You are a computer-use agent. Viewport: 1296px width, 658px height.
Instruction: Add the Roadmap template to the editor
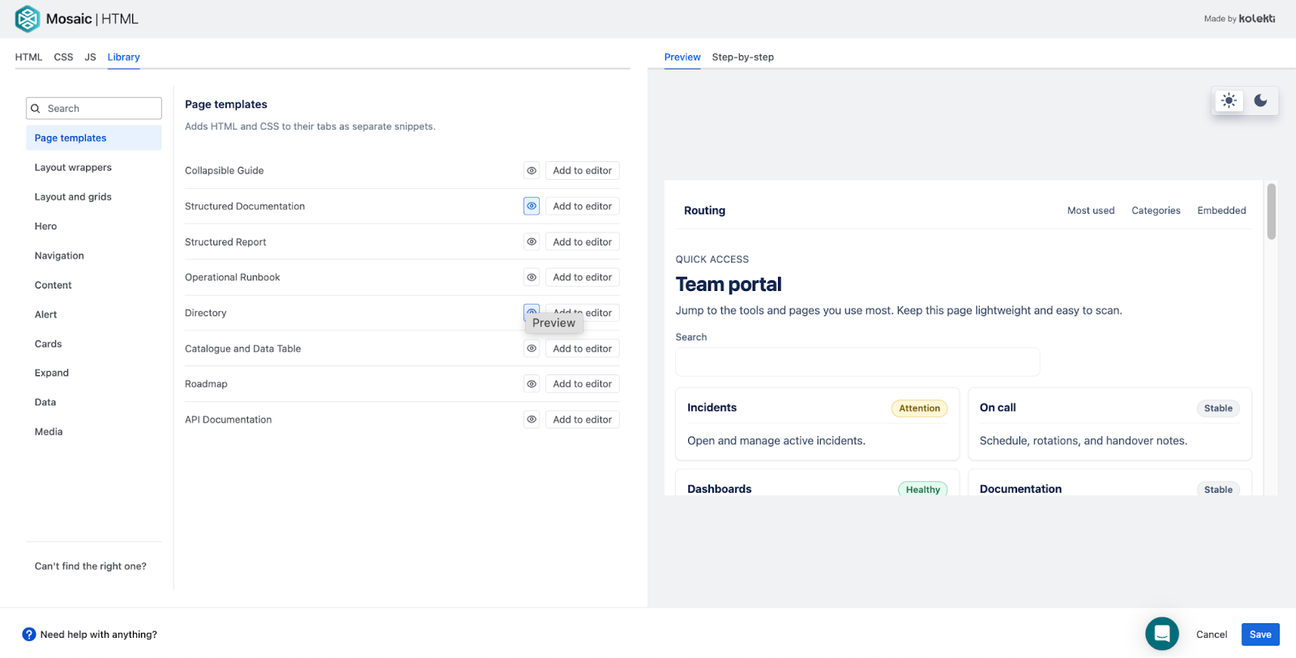[x=582, y=383]
